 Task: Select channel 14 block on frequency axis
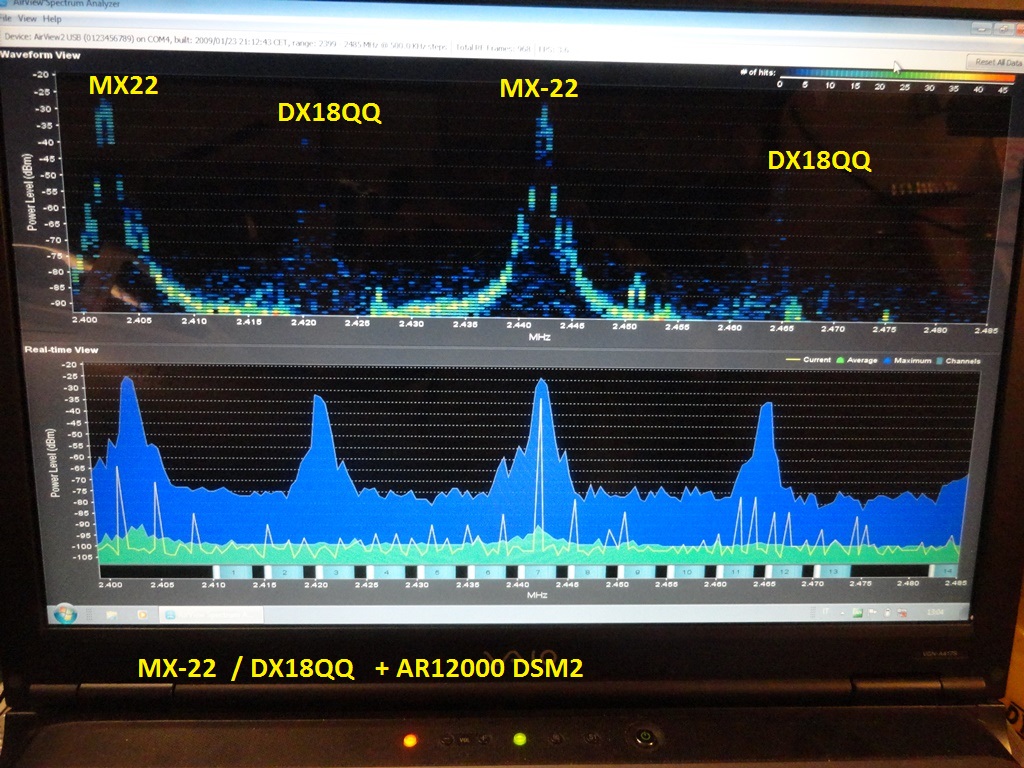pyautogui.click(x=946, y=570)
